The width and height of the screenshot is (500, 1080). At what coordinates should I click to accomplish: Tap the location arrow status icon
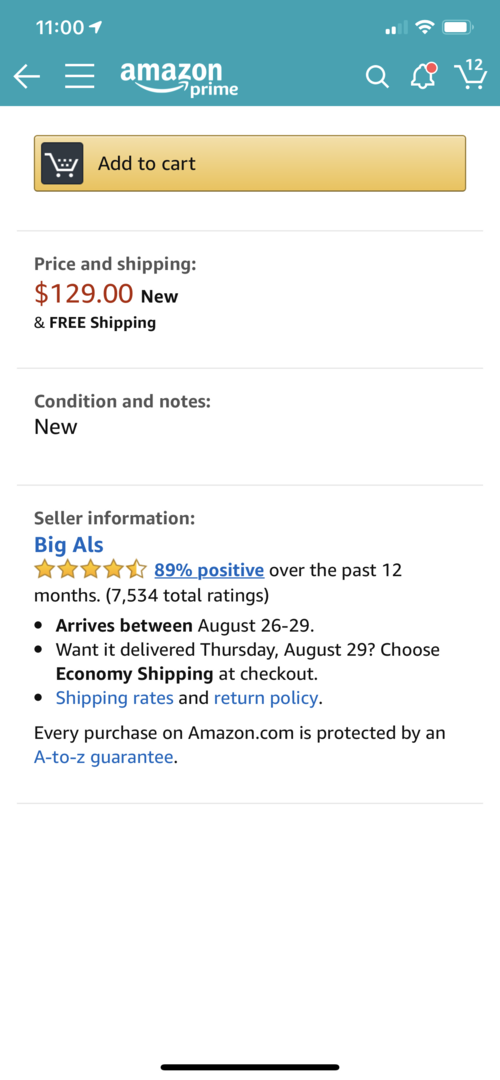(x=96, y=28)
